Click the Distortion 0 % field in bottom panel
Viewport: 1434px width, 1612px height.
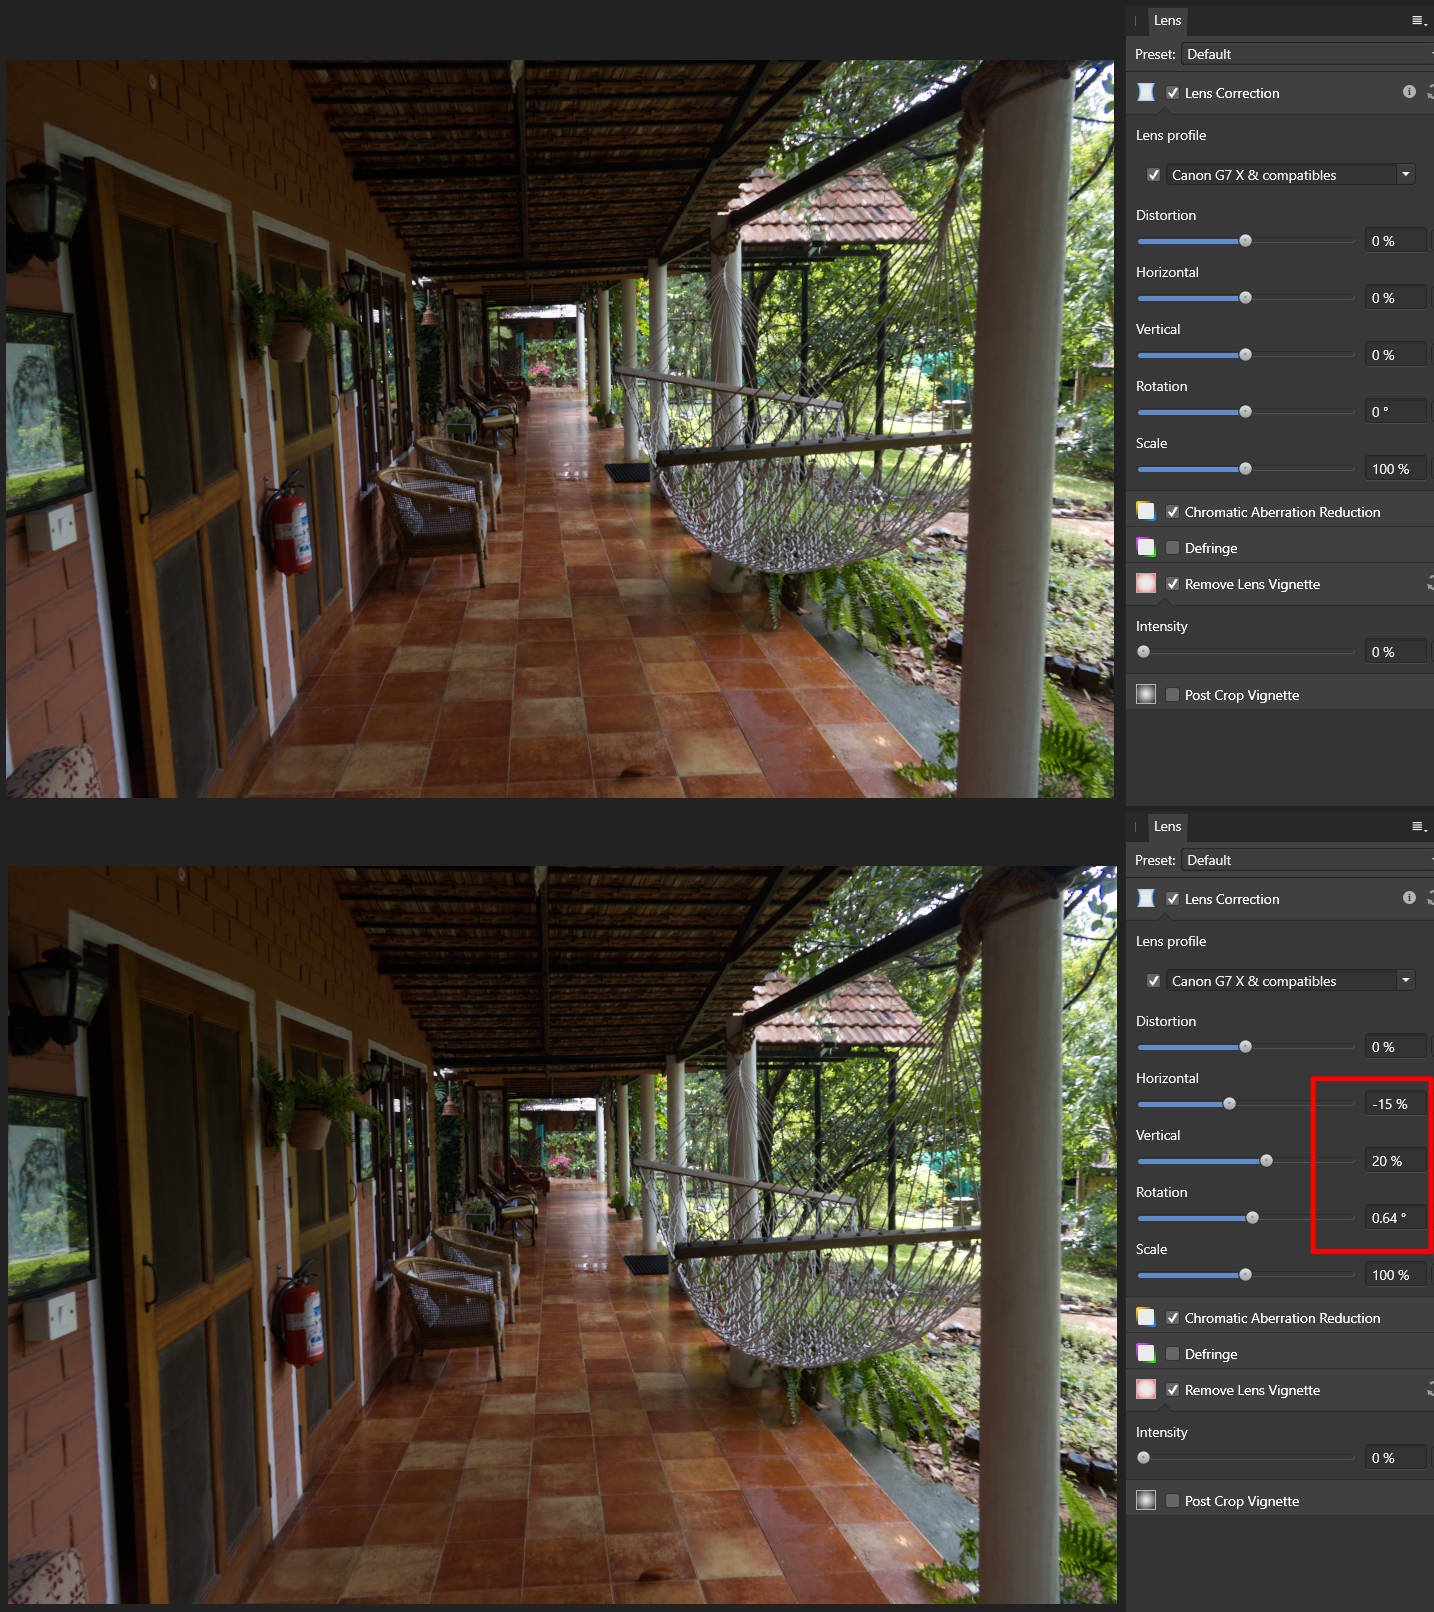point(1396,1047)
